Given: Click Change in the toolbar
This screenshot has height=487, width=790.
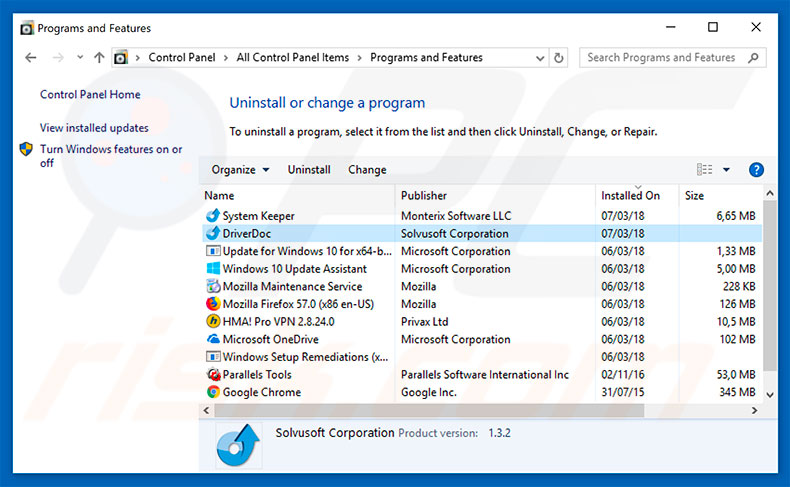Looking at the screenshot, I should [x=367, y=170].
